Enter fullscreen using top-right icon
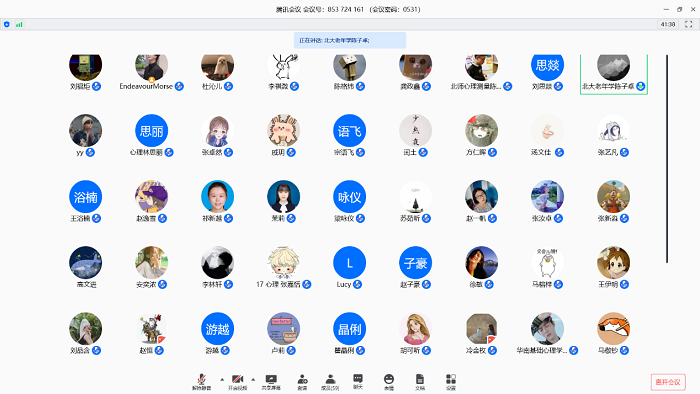700x394 pixels. click(x=688, y=25)
